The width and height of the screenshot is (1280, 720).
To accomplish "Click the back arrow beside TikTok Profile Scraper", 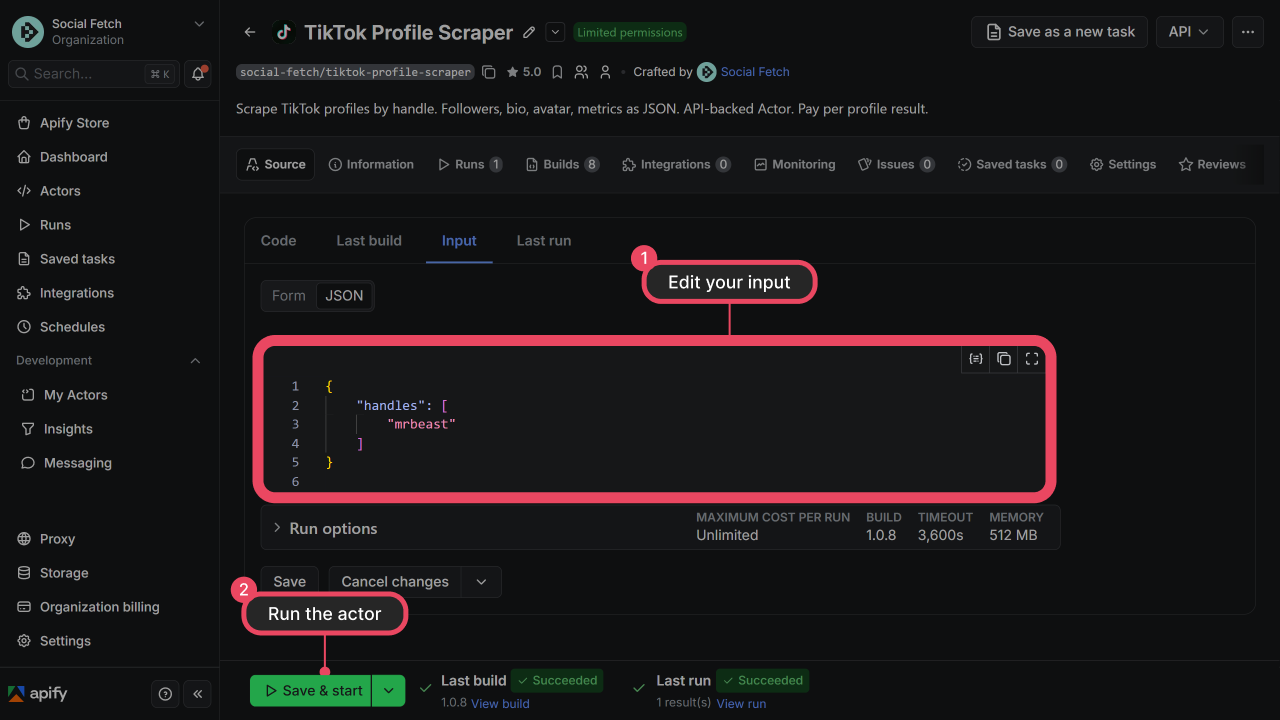I will [250, 32].
